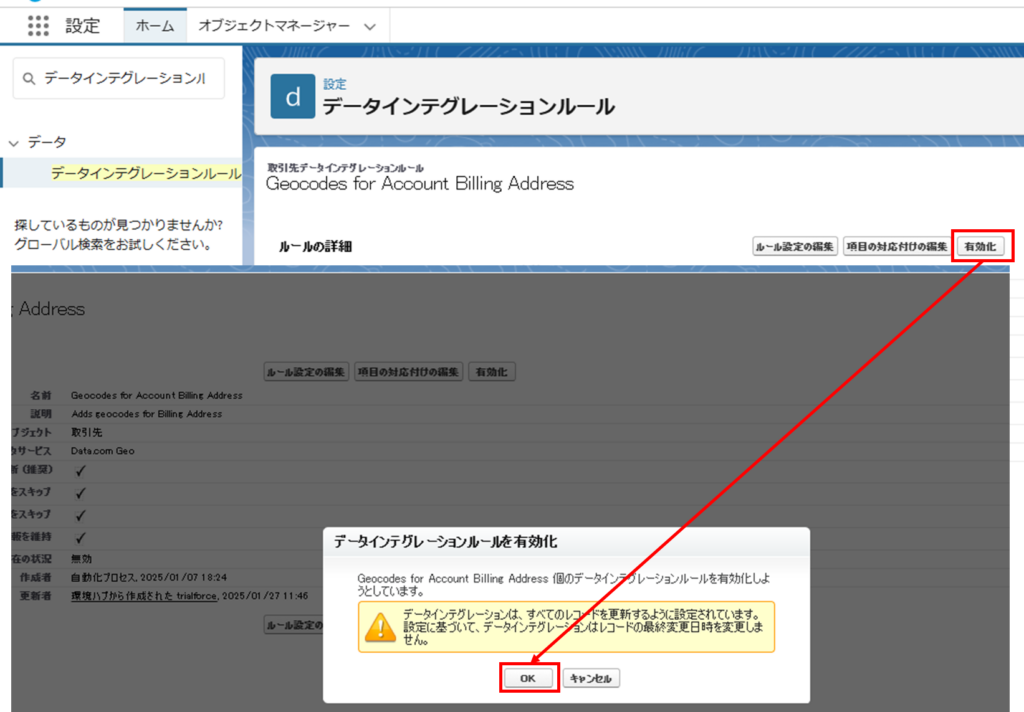Collapse the データ section in the sidebar

14,143
